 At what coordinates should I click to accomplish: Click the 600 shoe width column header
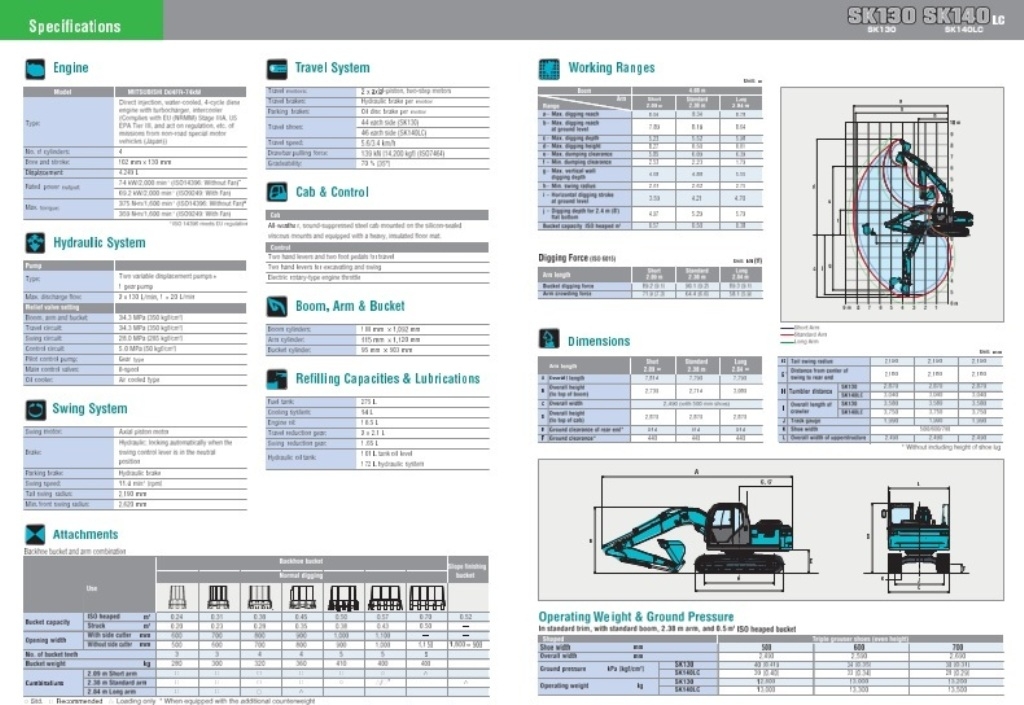(x=860, y=648)
